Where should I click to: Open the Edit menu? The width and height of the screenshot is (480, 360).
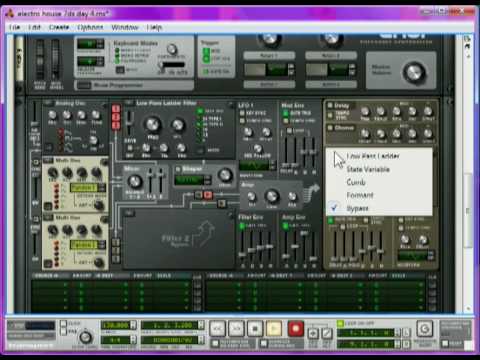(34, 27)
